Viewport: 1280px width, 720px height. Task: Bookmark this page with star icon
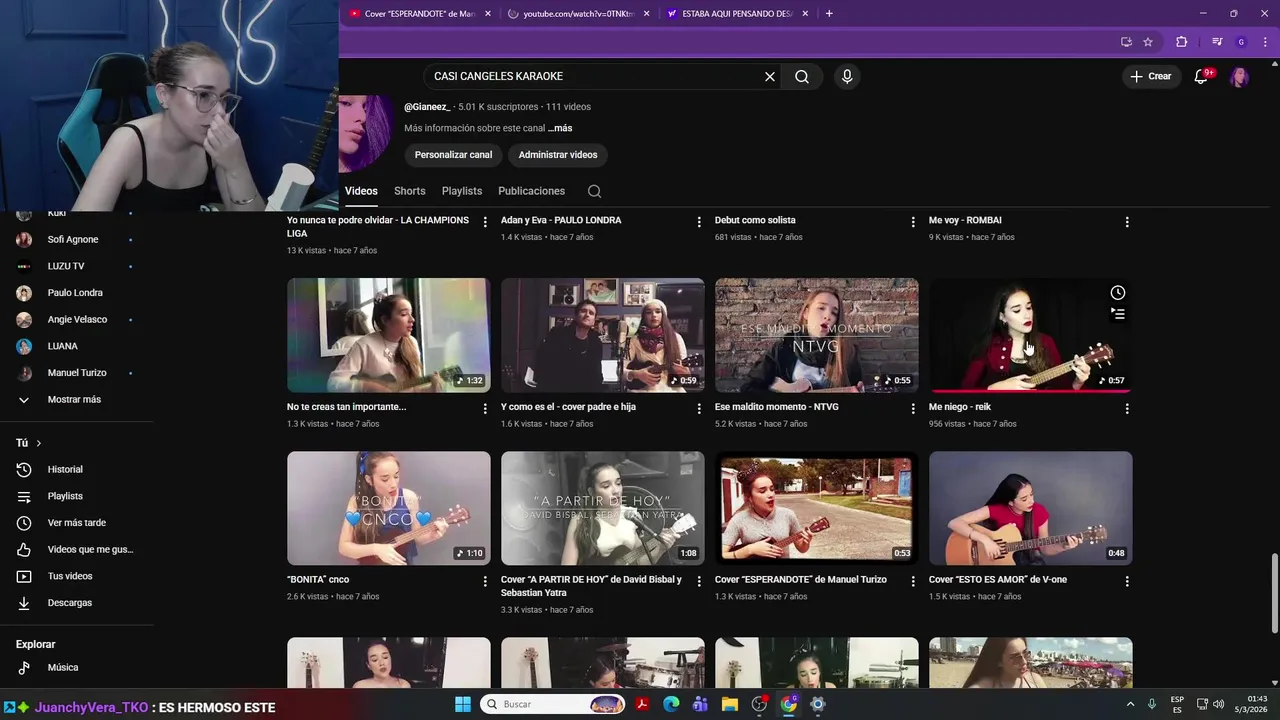pyautogui.click(x=1148, y=42)
